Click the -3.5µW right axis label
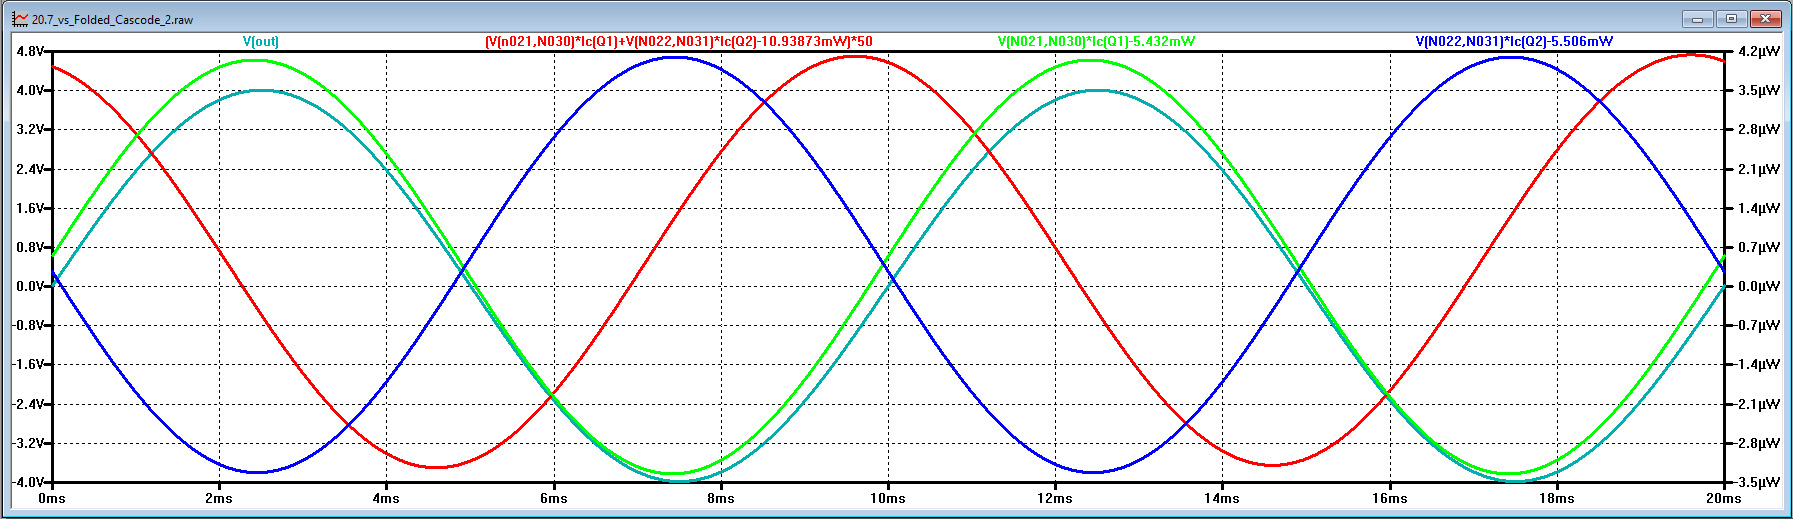This screenshot has width=1793, height=519. (x=1757, y=482)
